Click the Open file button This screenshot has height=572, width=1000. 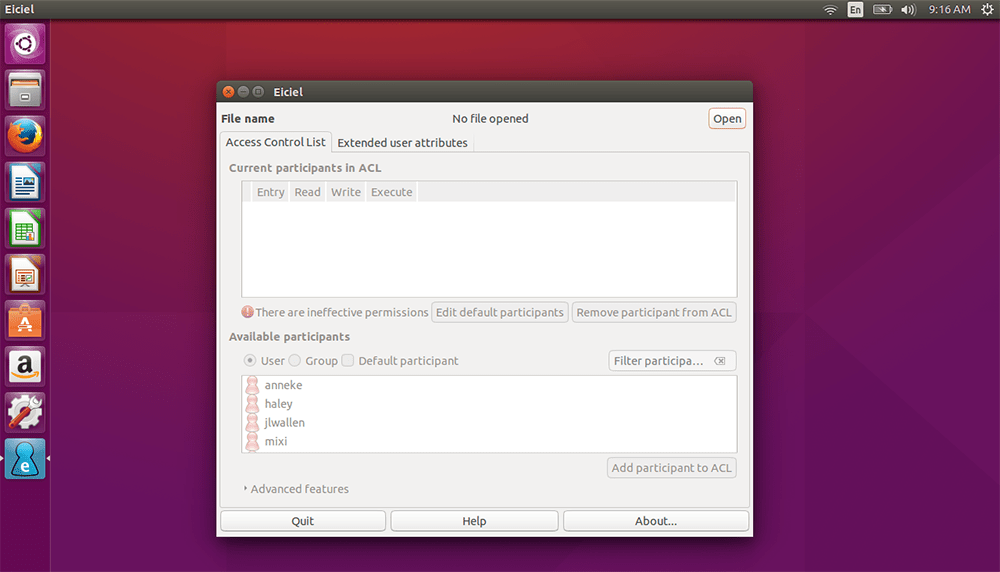click(x=727, y=119)
